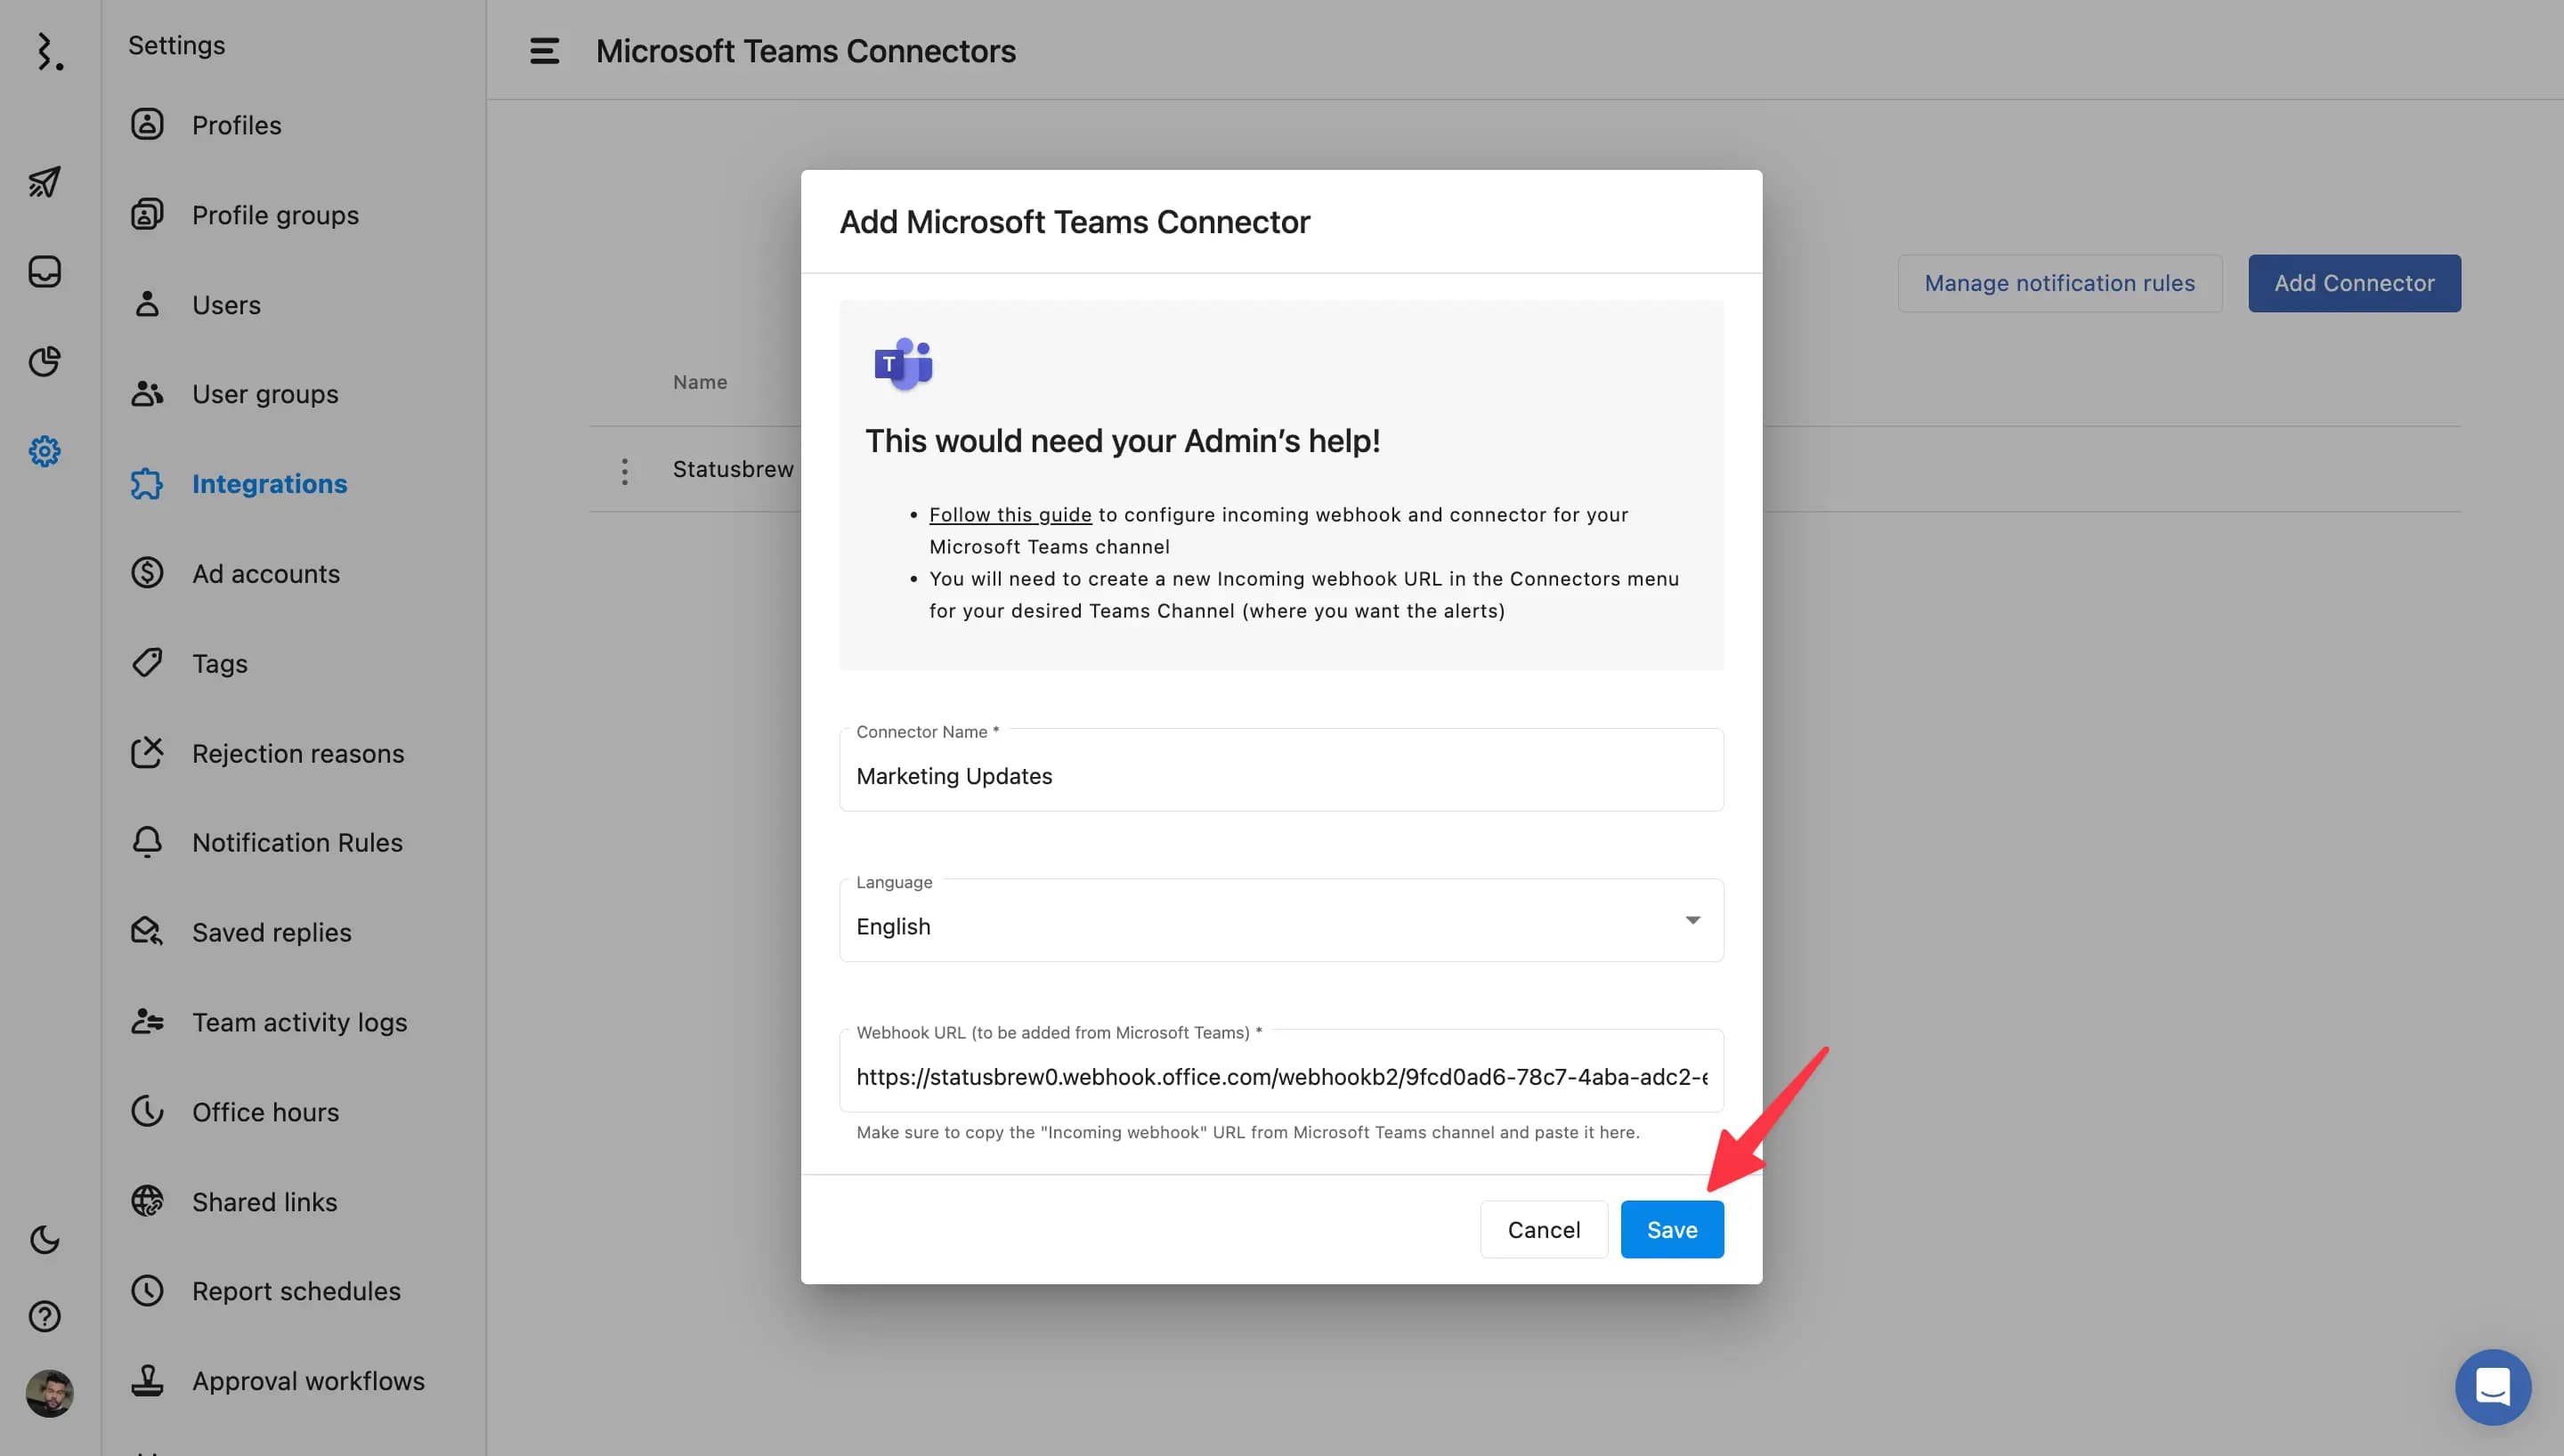Click the Follow this guide link
The image size is (2564, 1456).
pos(1010,515)
